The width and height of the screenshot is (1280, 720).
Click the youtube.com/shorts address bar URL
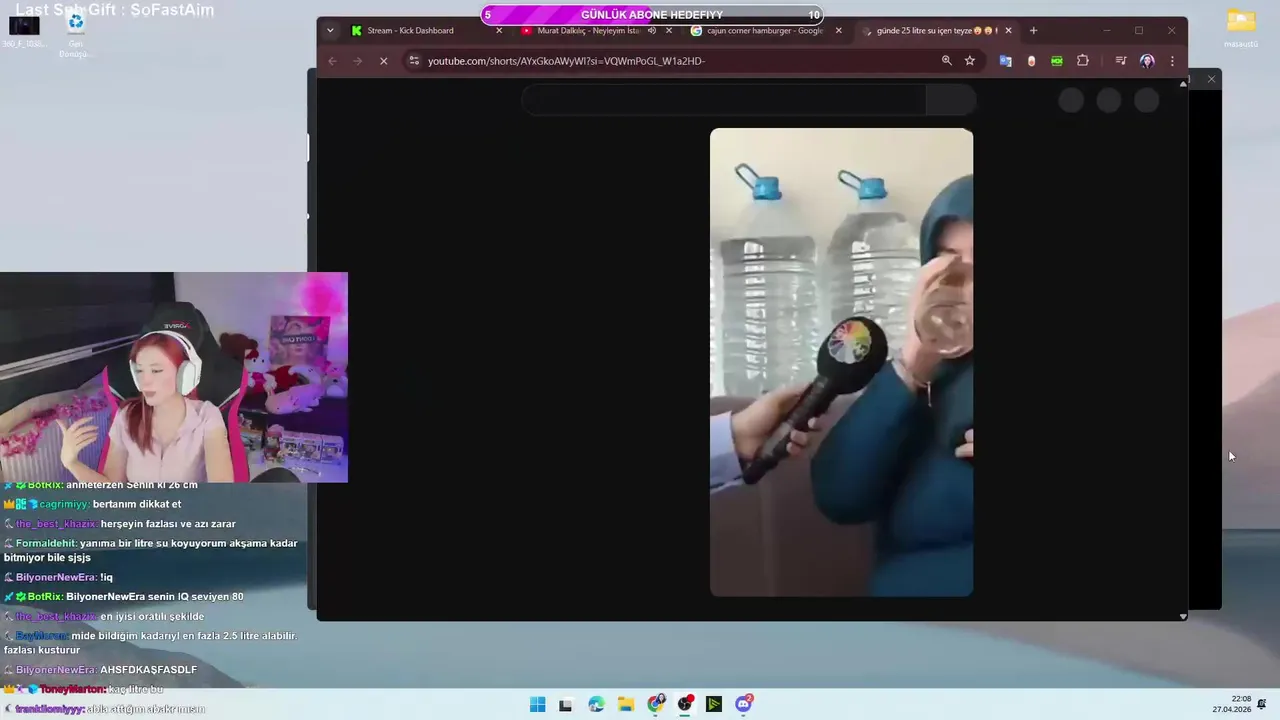[x=566, y=61]
